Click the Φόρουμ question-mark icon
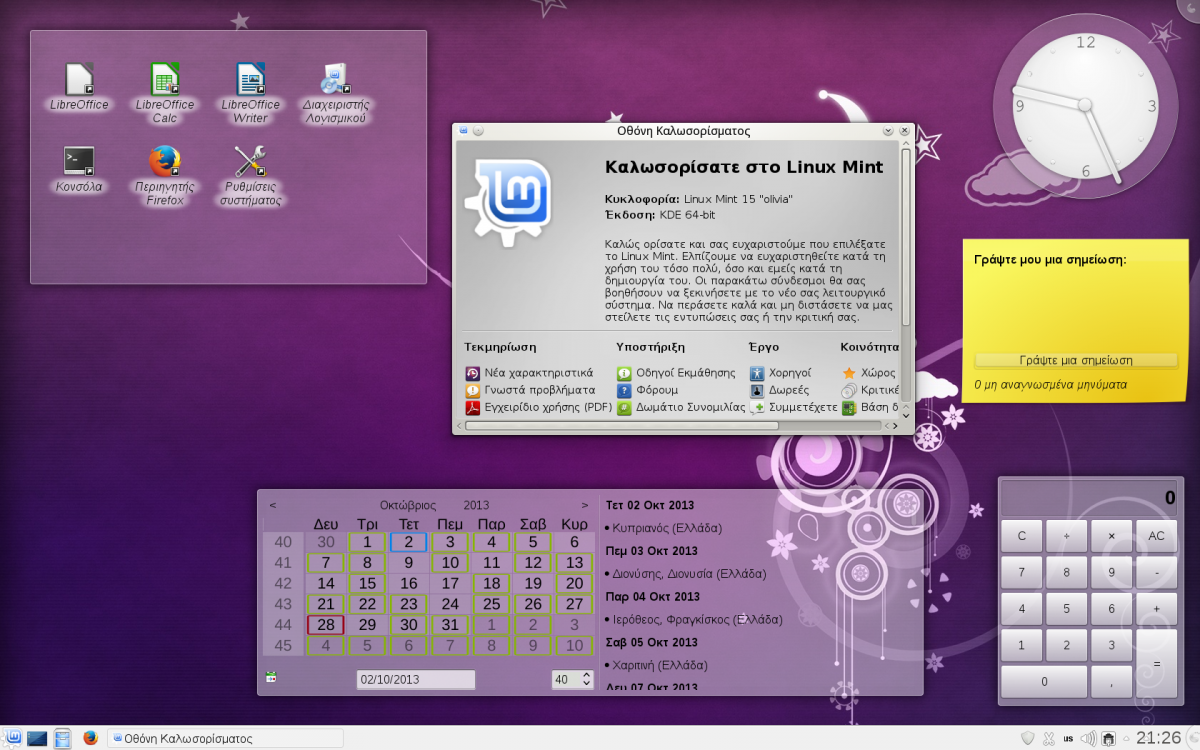The image size is (1200, 750). tap(624, 390)
